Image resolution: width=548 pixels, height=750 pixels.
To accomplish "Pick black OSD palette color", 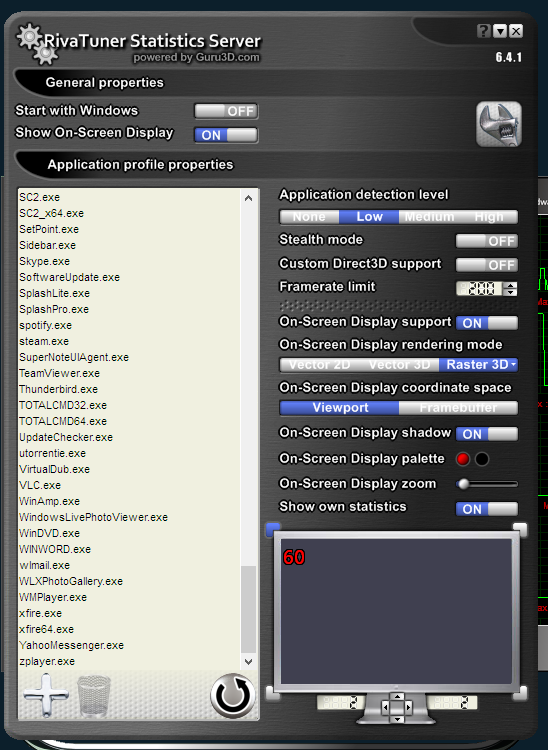I will [482, 459].
